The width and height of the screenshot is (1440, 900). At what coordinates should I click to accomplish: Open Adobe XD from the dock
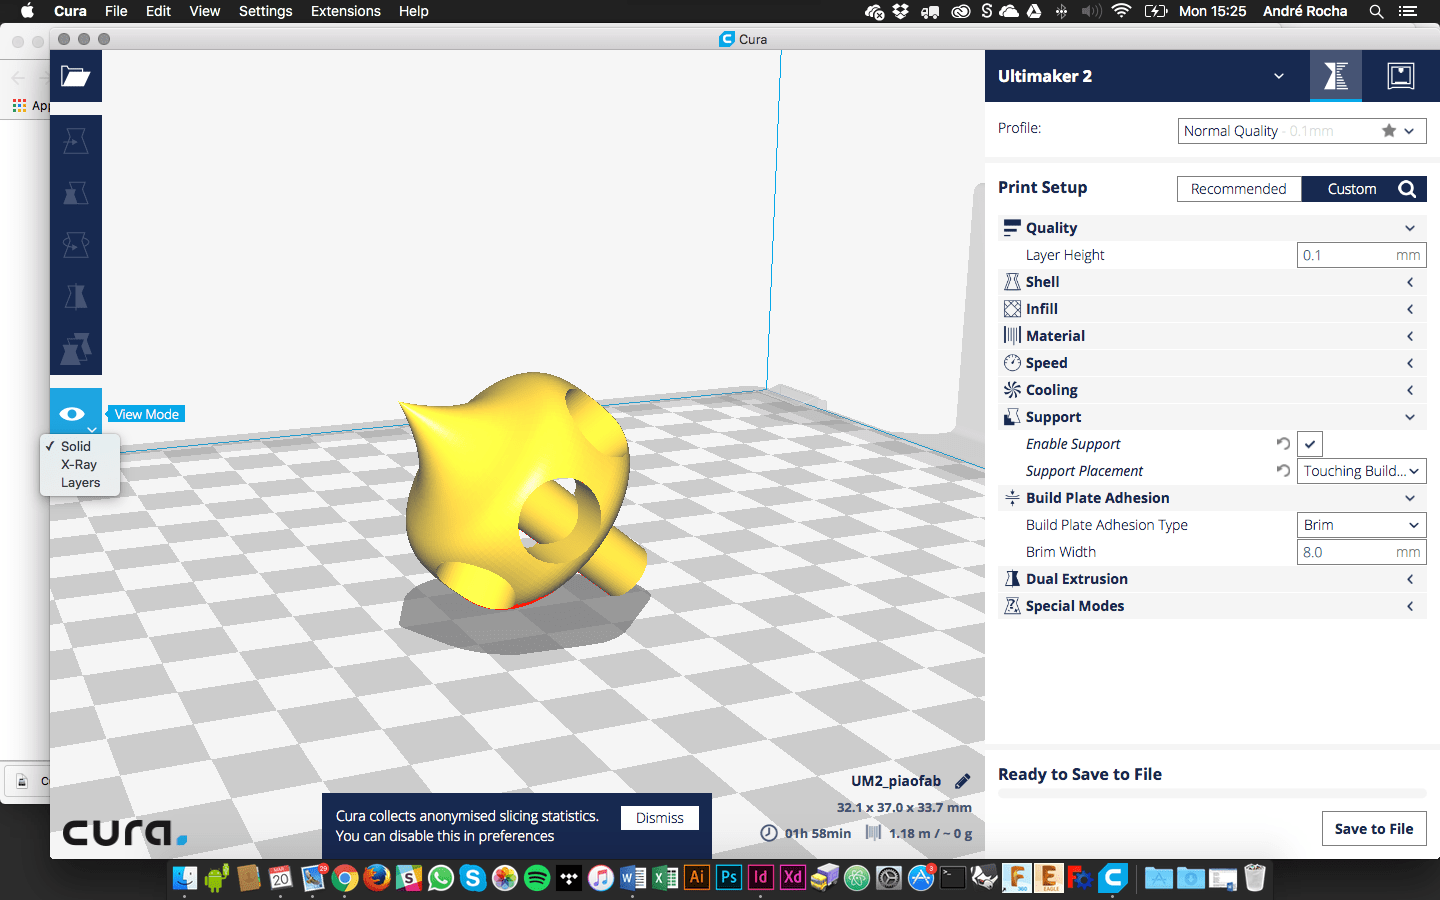[x=793, y=877]
